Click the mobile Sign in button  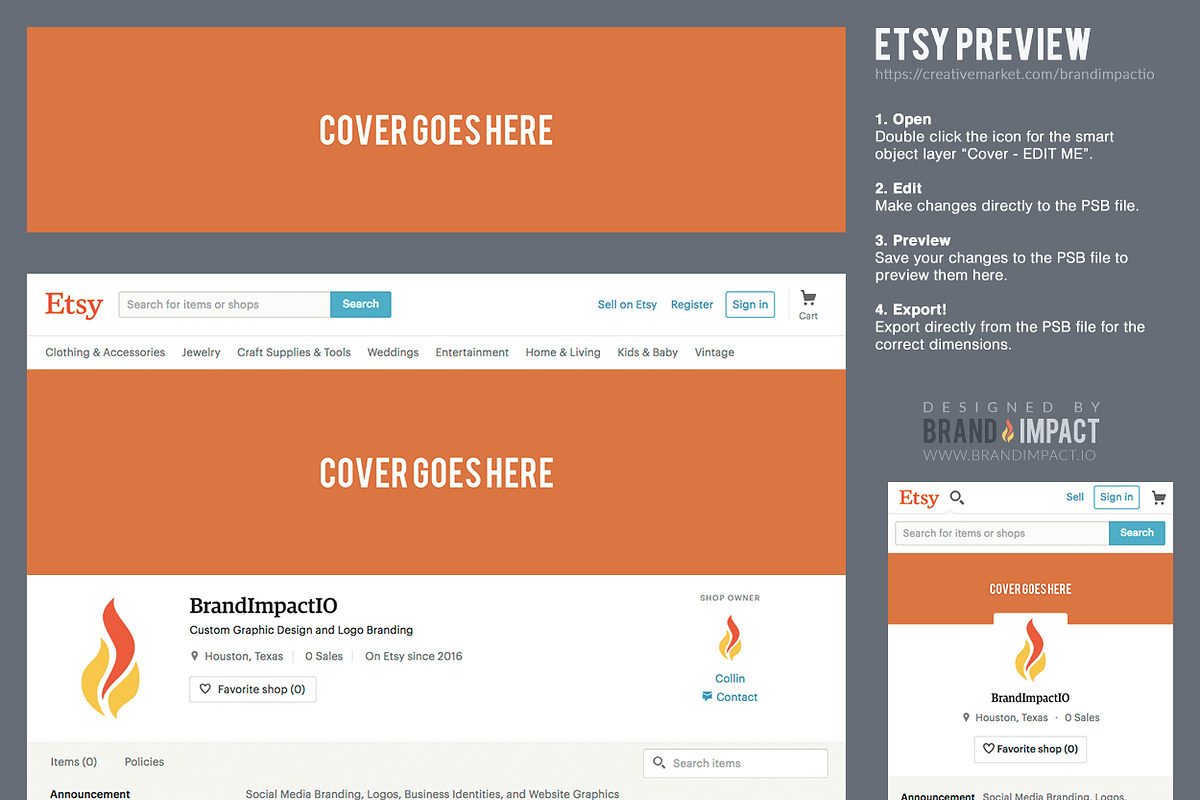(1116, 497)
